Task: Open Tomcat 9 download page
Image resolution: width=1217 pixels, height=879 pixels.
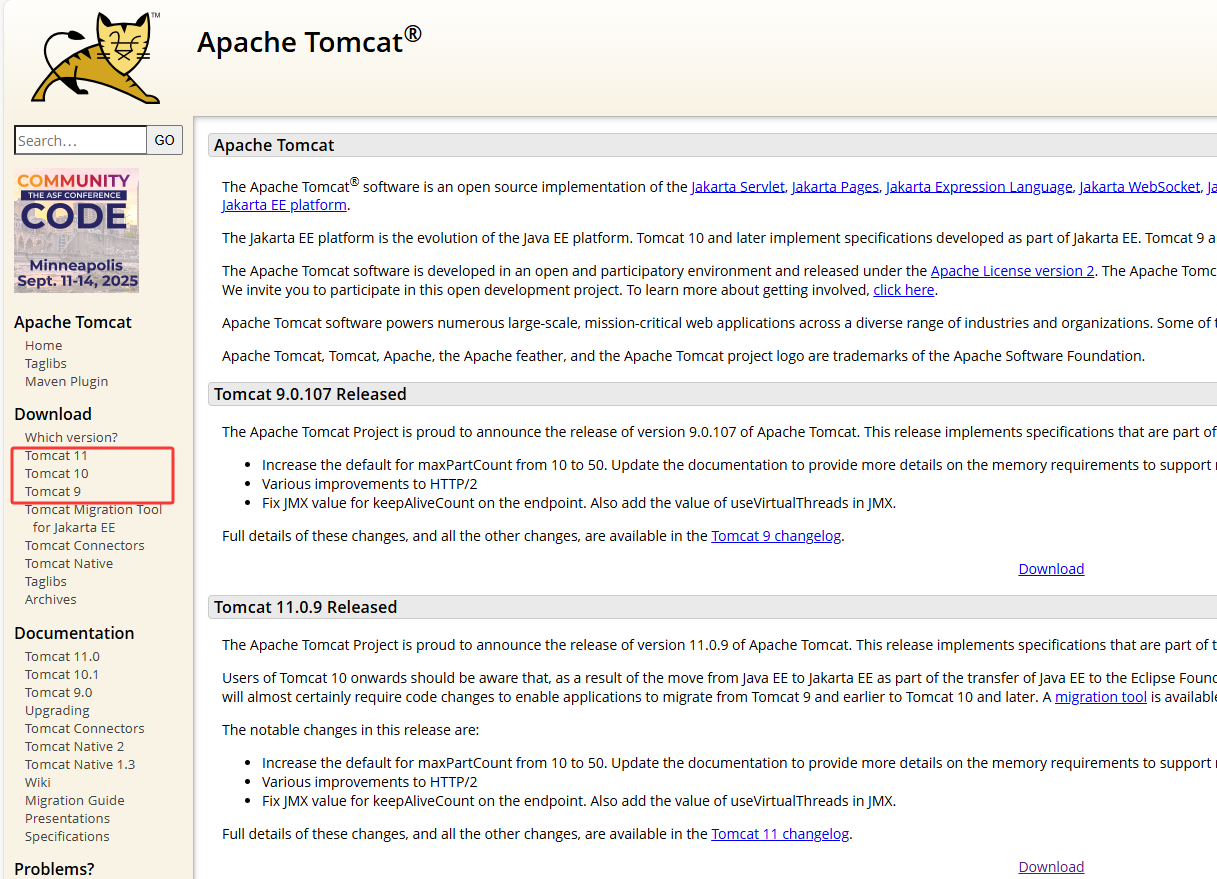Action: [53, 491]
